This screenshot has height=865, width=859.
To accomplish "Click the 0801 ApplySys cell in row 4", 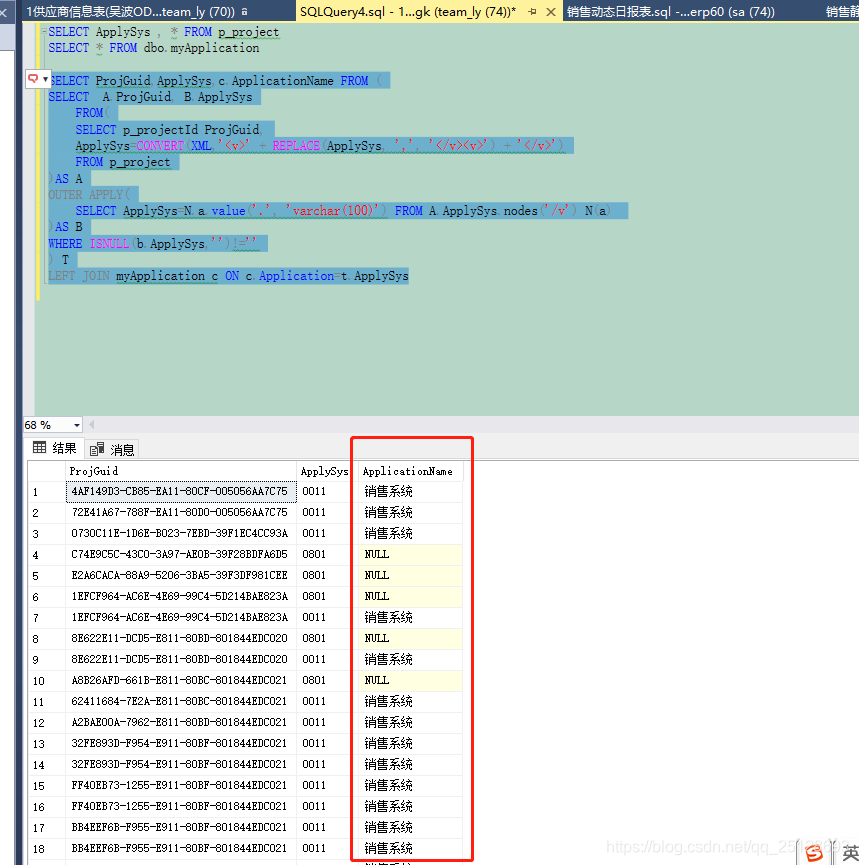I will coord(324,554).
